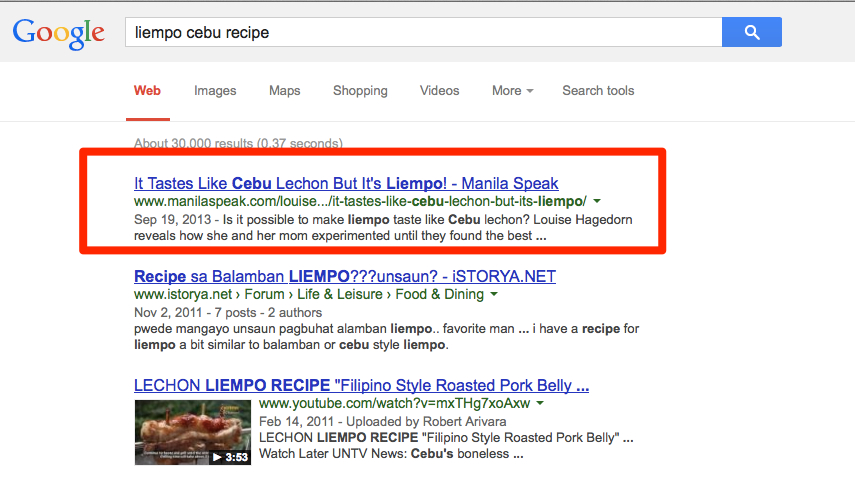Switch to the Maps tab
The image size is (855, 480).
pos(285,90)
